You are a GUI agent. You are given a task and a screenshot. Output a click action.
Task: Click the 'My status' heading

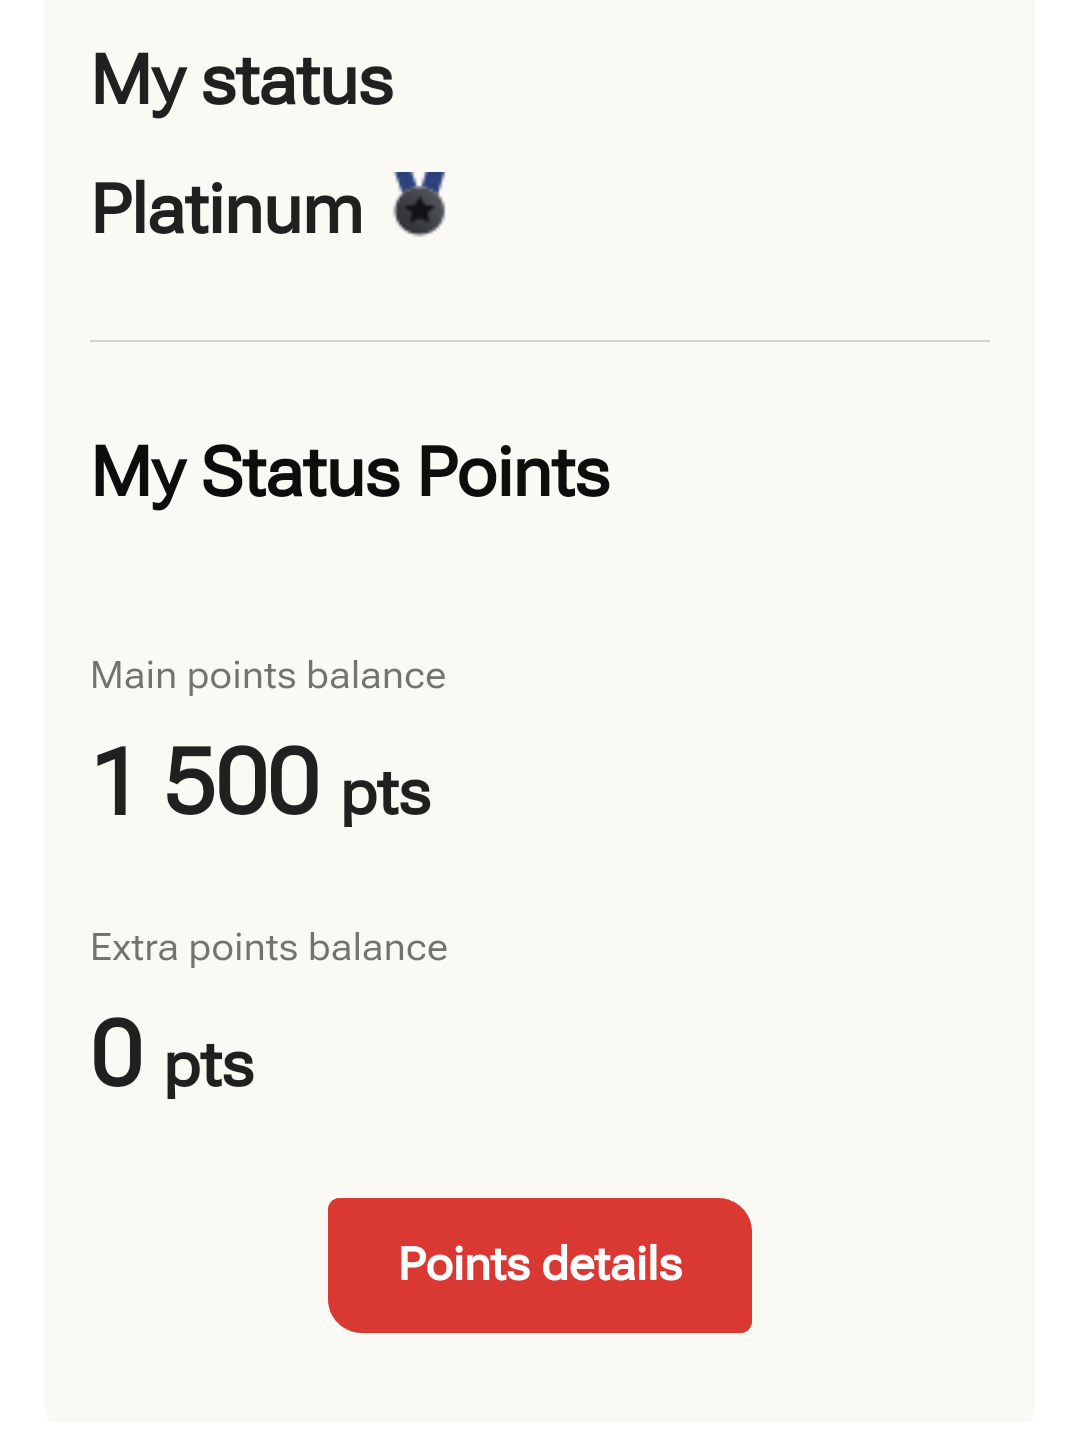point(242,81)
